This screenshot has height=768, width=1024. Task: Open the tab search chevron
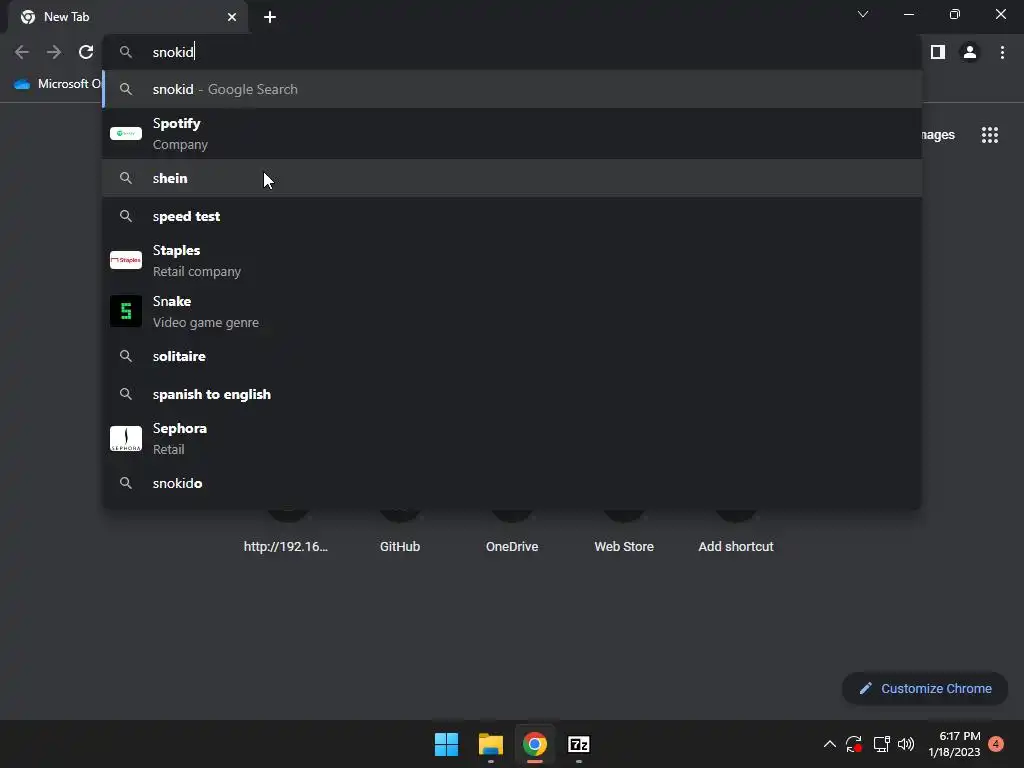[863, 14]
